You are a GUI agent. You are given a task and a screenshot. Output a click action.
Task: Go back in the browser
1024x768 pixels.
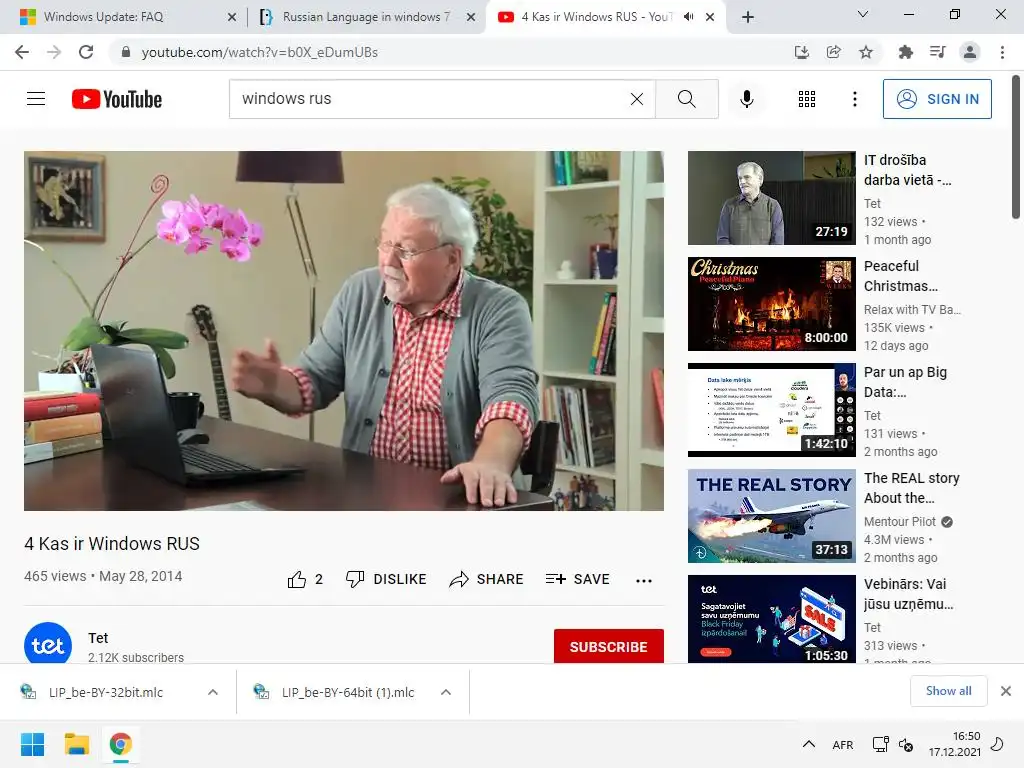[22, 52]
